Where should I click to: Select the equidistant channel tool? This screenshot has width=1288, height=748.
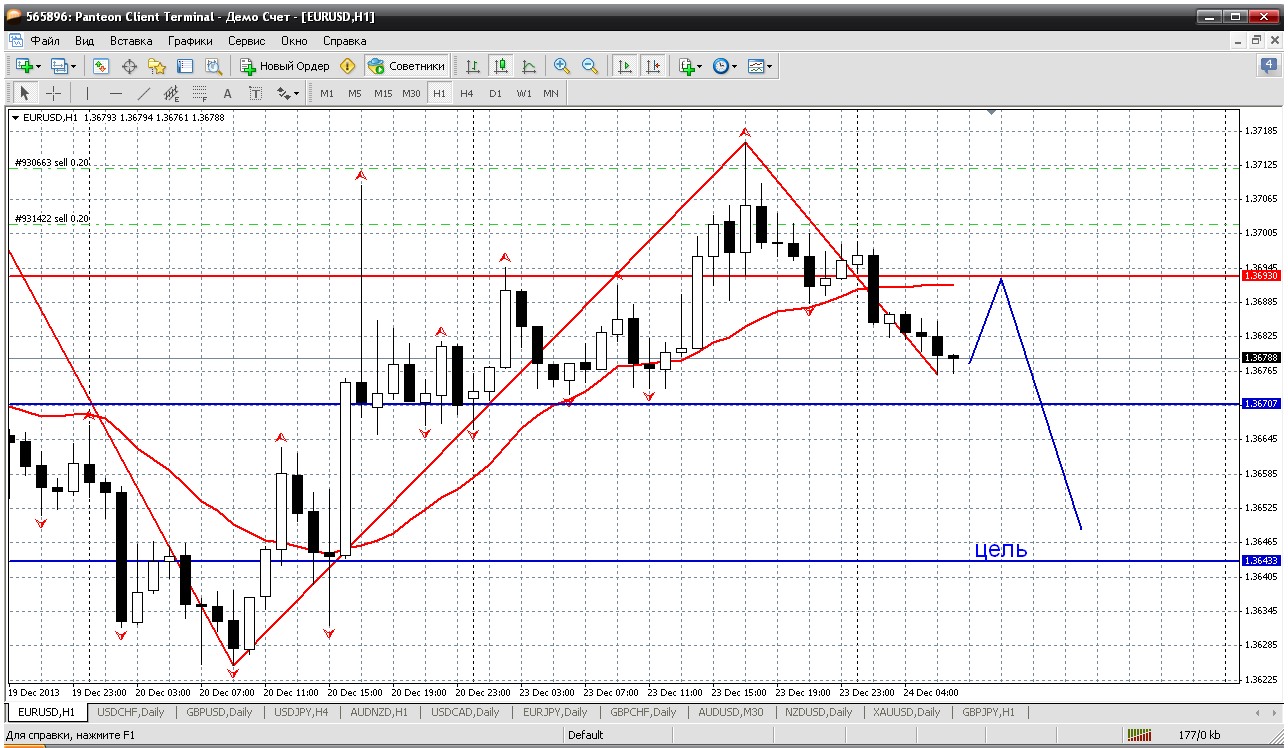click(x=171, y=93)
